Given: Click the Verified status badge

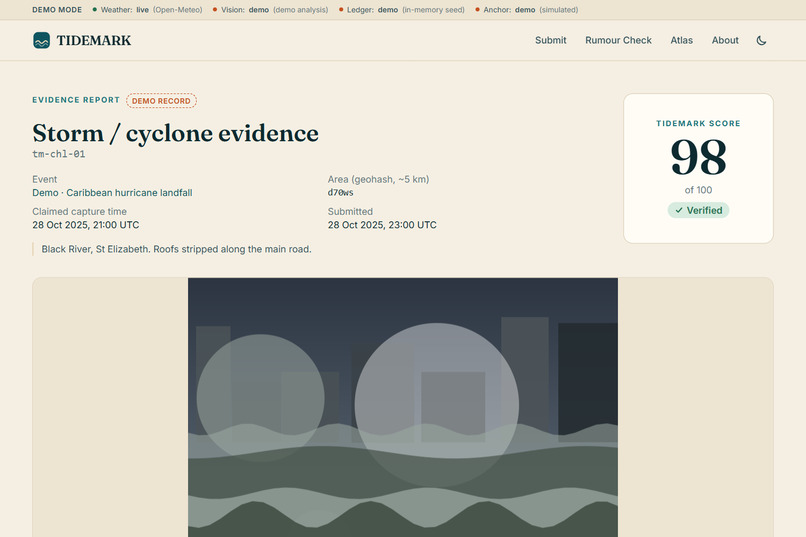Looking at the screenshot, I should (698, 210).
